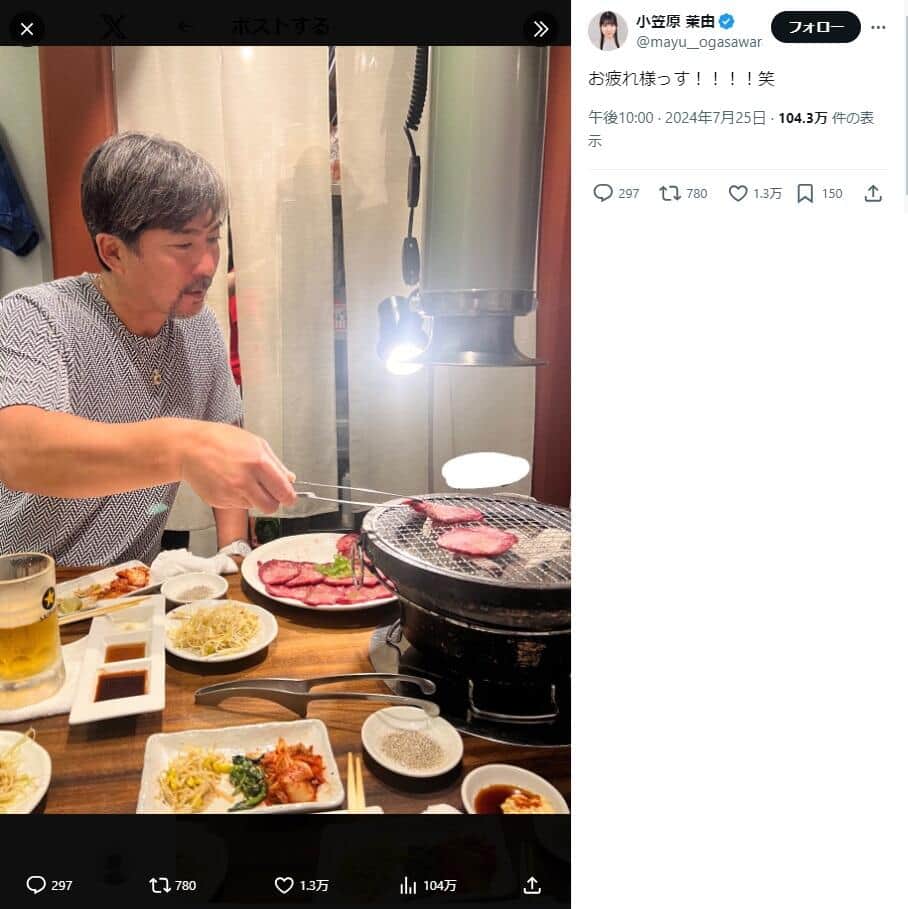
Task: Click the yakiniku photo image
Action: coord(285,430)
